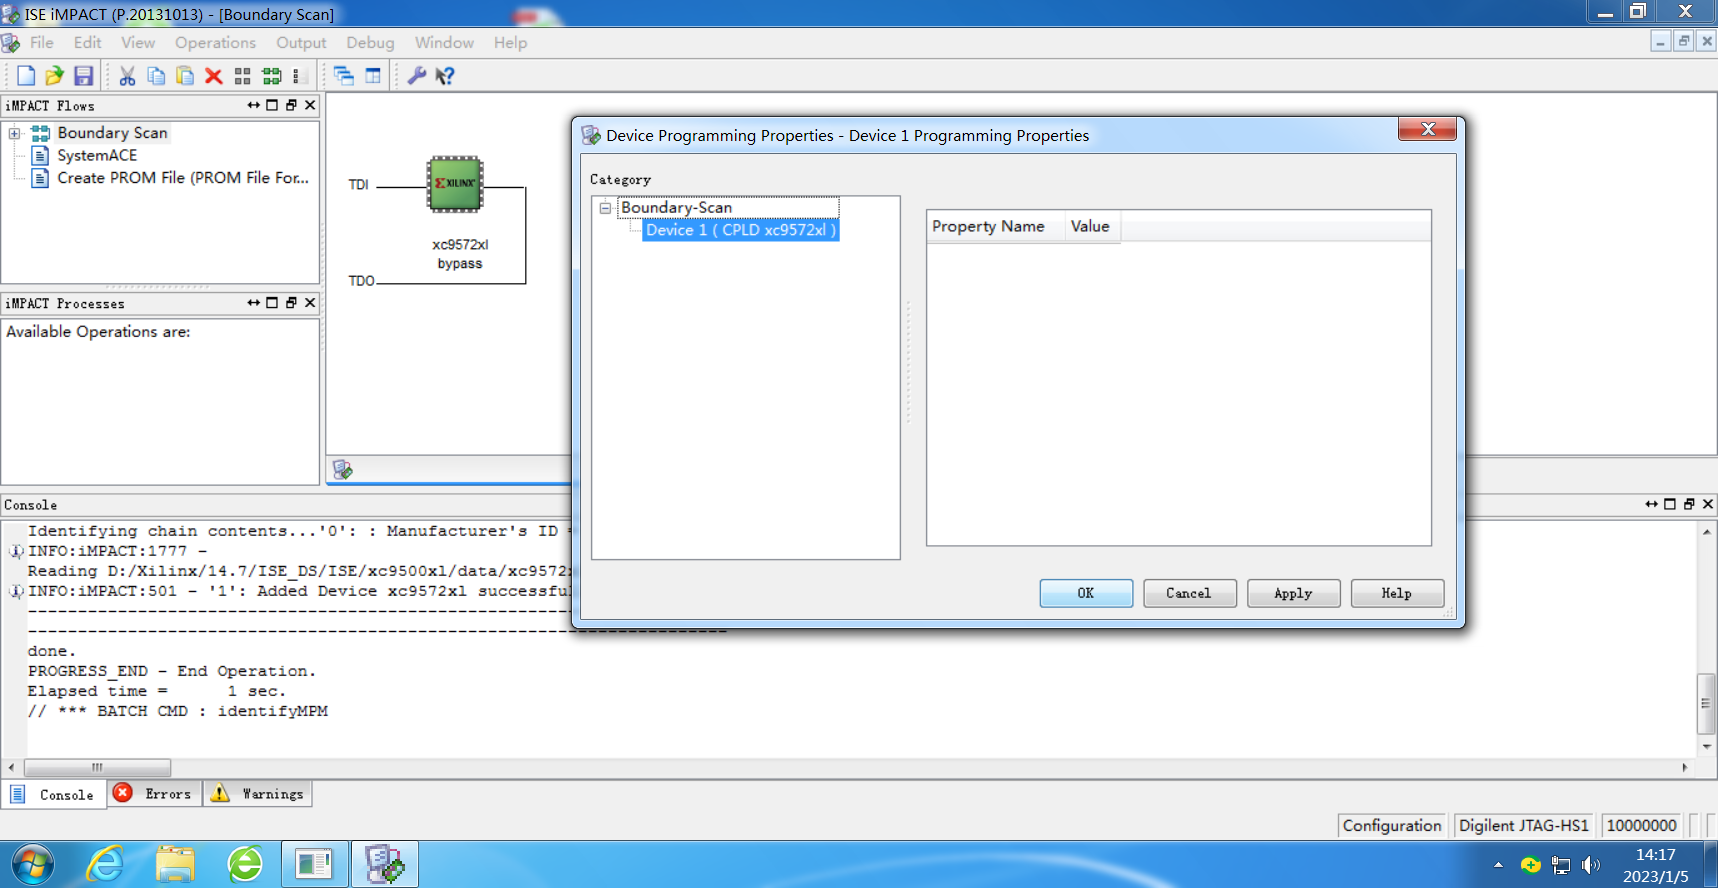
Task: Open the View menu
Action: [x=138, y=43]
